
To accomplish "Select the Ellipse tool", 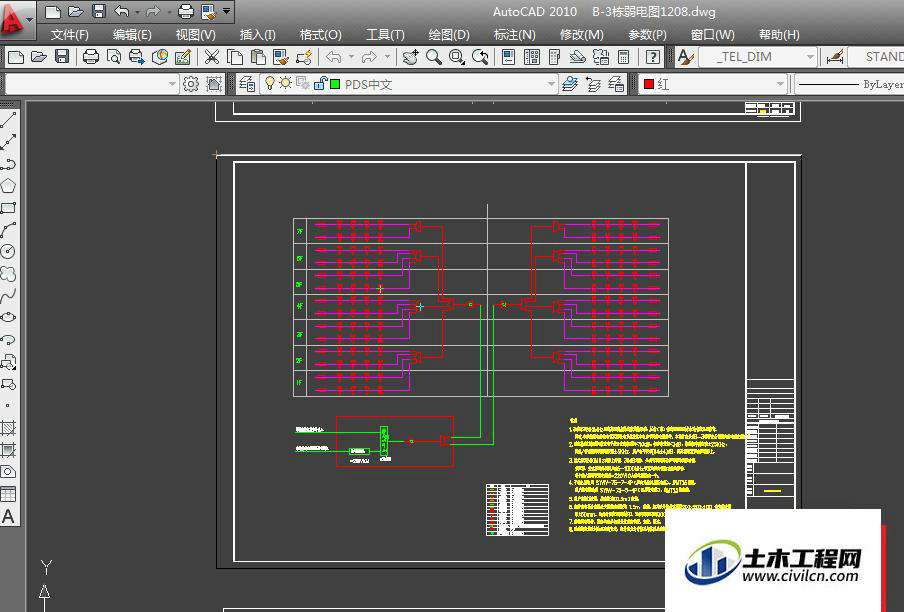I will (8, 318).
